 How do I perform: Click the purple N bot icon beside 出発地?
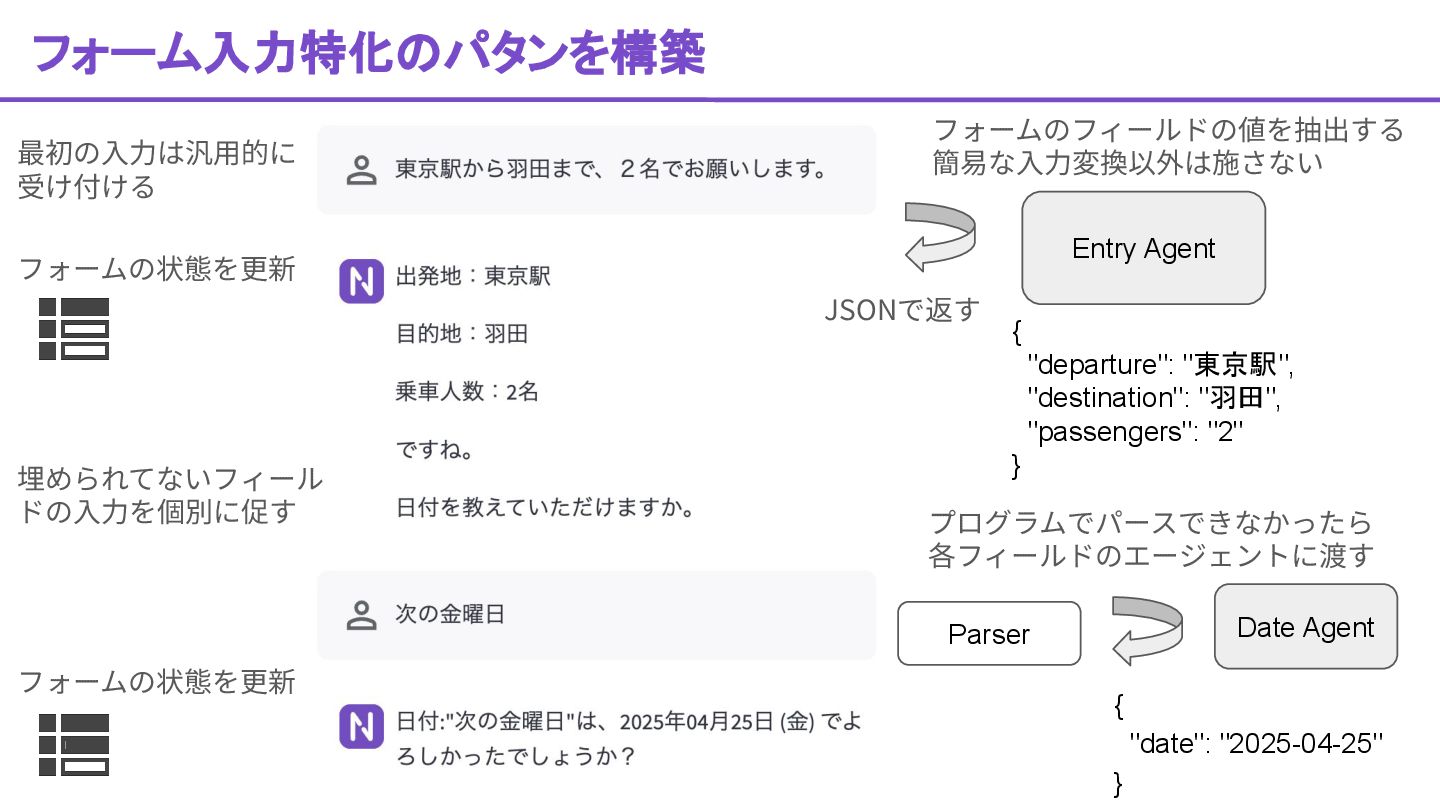361,281
